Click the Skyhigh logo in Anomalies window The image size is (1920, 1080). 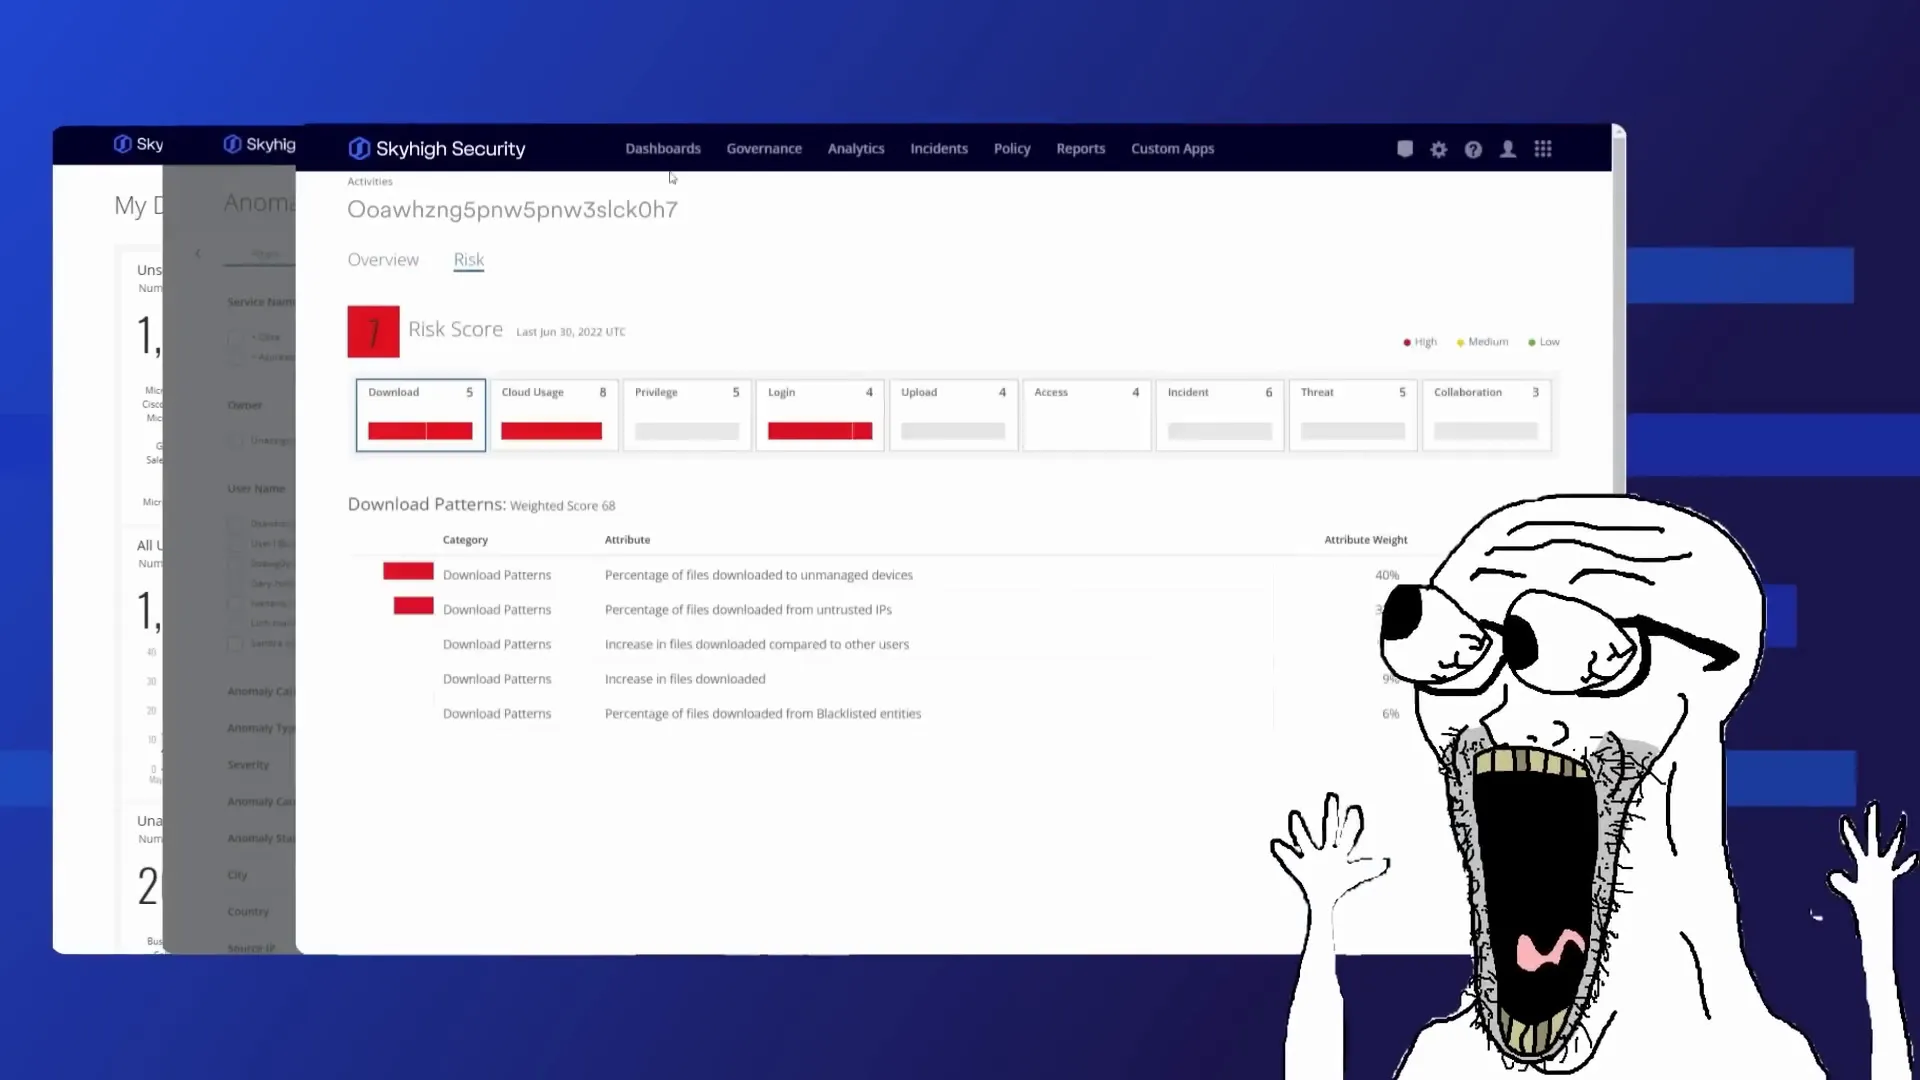pos(259,144)
